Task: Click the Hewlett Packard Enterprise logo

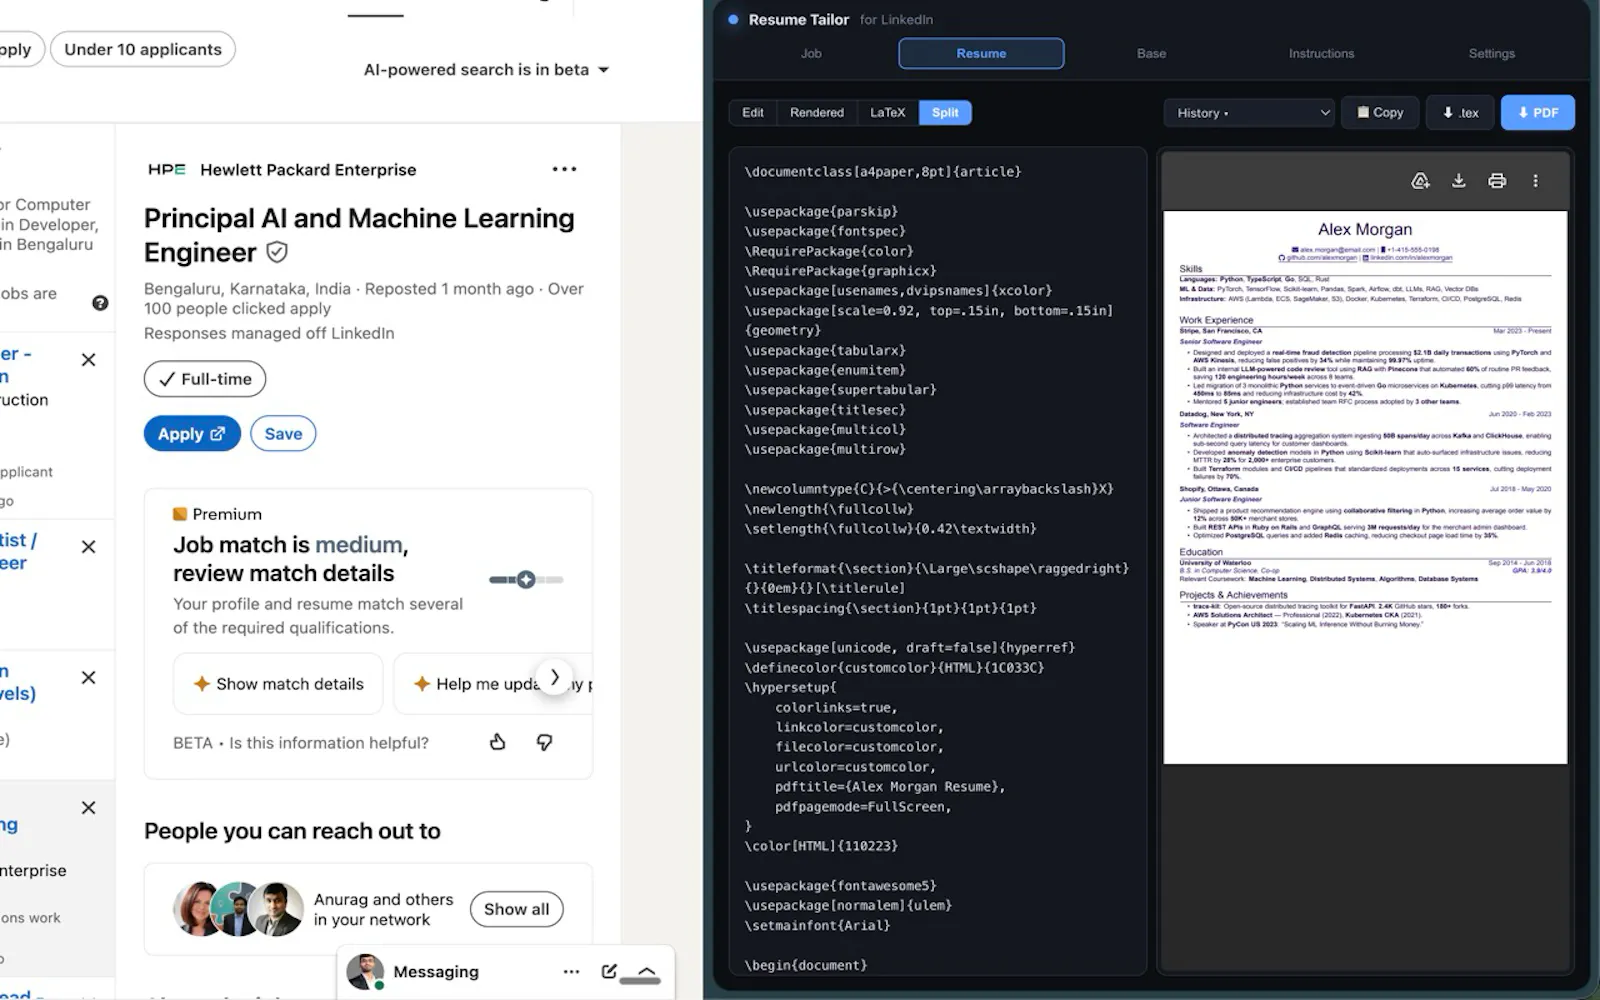Action: pyautogui.click(x=167, y=169)
